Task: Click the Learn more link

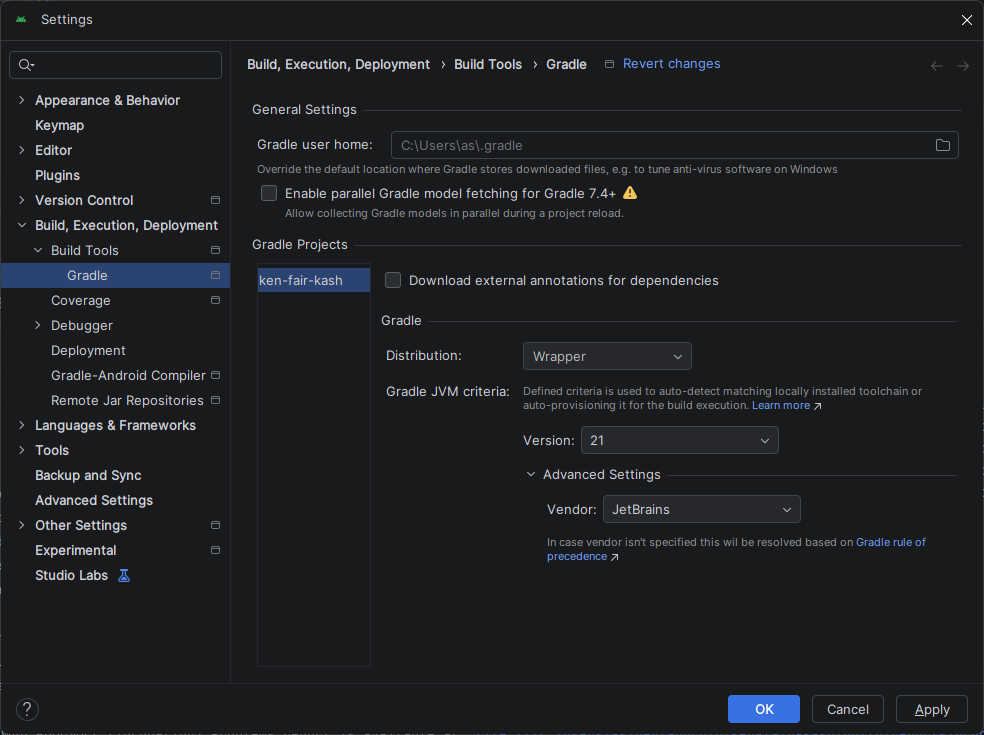Action: [x=781, y=405]
